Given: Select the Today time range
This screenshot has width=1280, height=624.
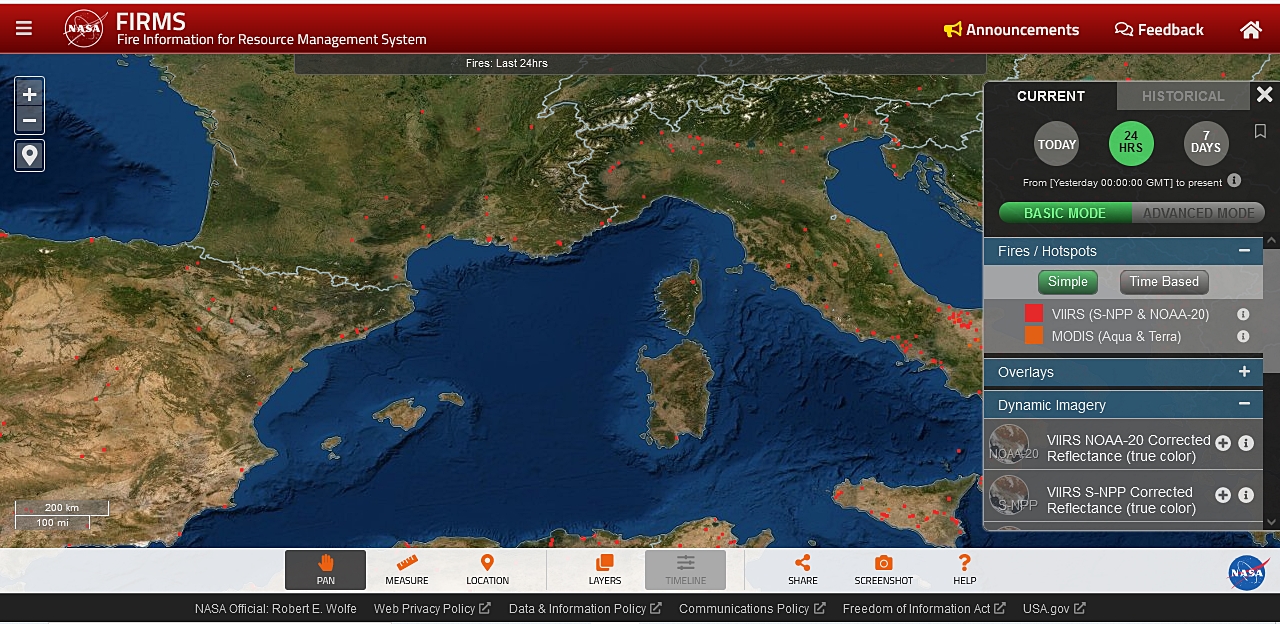Looking at the screenshot, I should 1056,144.
